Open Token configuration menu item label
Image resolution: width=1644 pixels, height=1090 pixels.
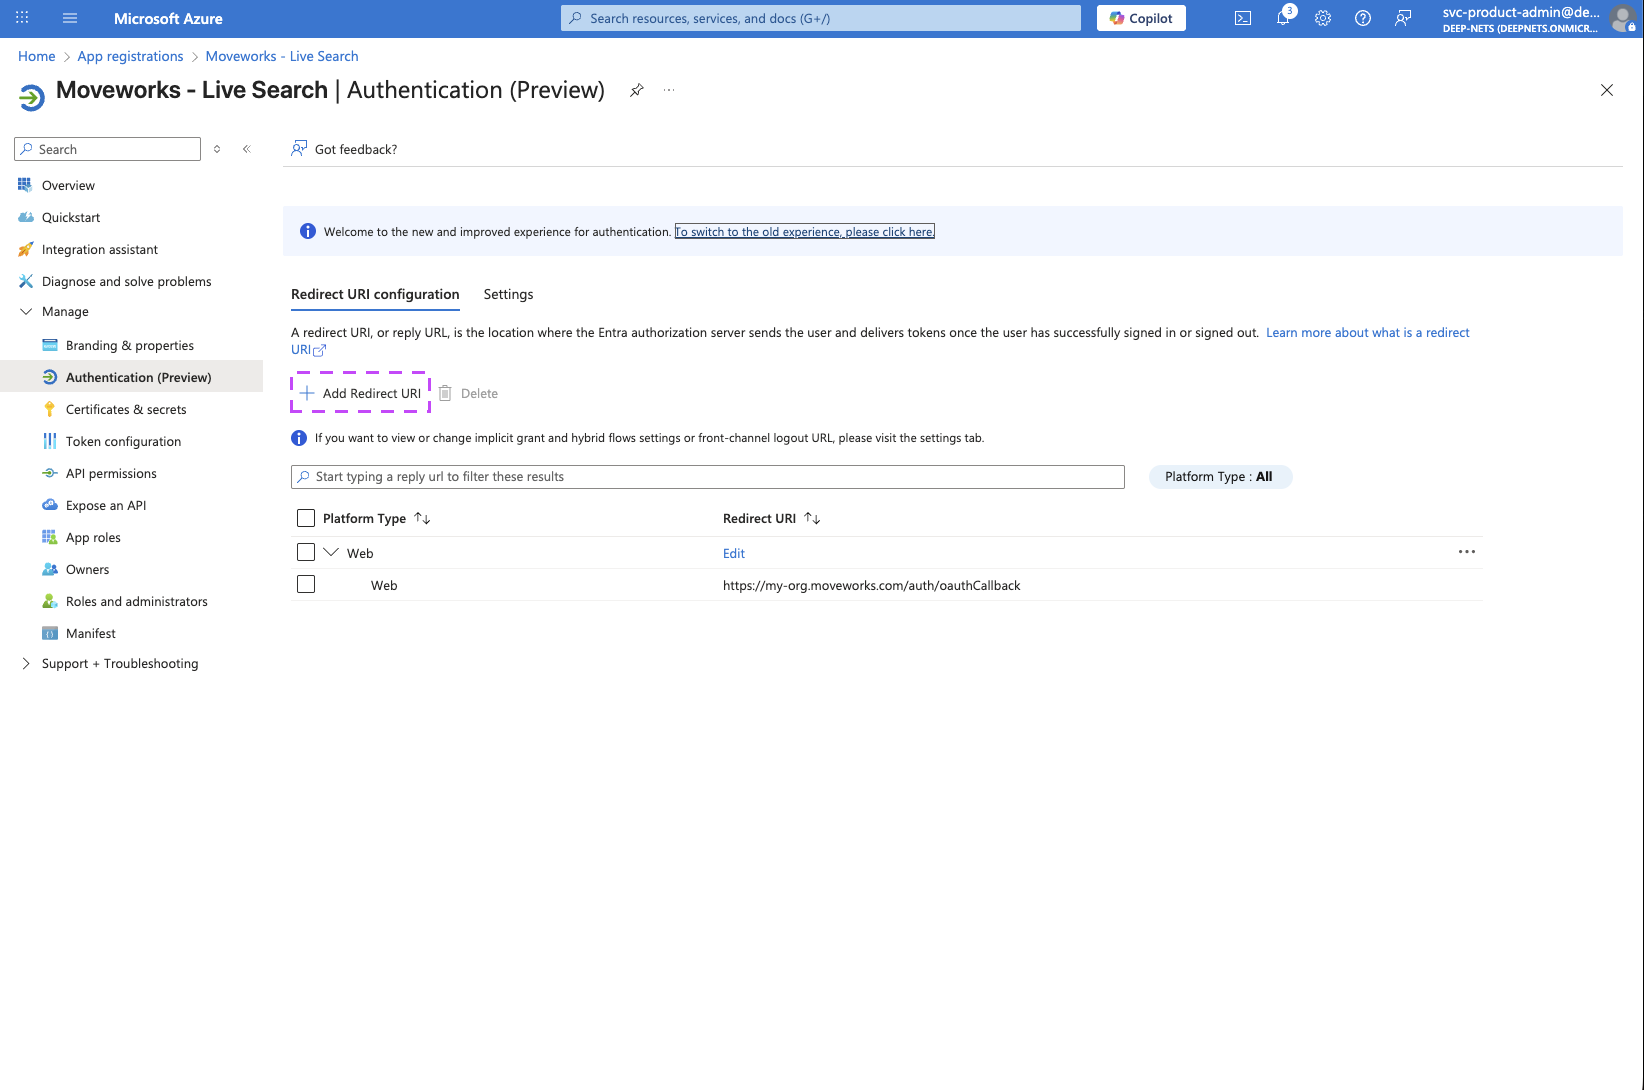click(x=123, y=442)
